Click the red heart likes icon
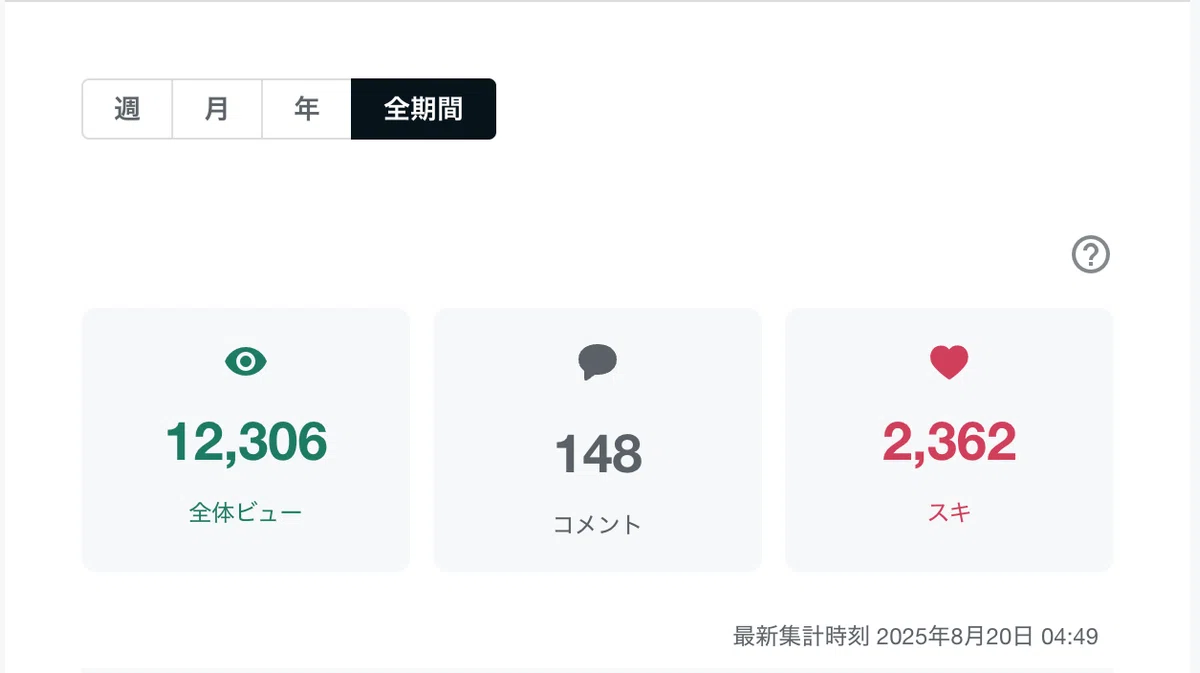The image size is (1200, 673). [x=949, y=362]
